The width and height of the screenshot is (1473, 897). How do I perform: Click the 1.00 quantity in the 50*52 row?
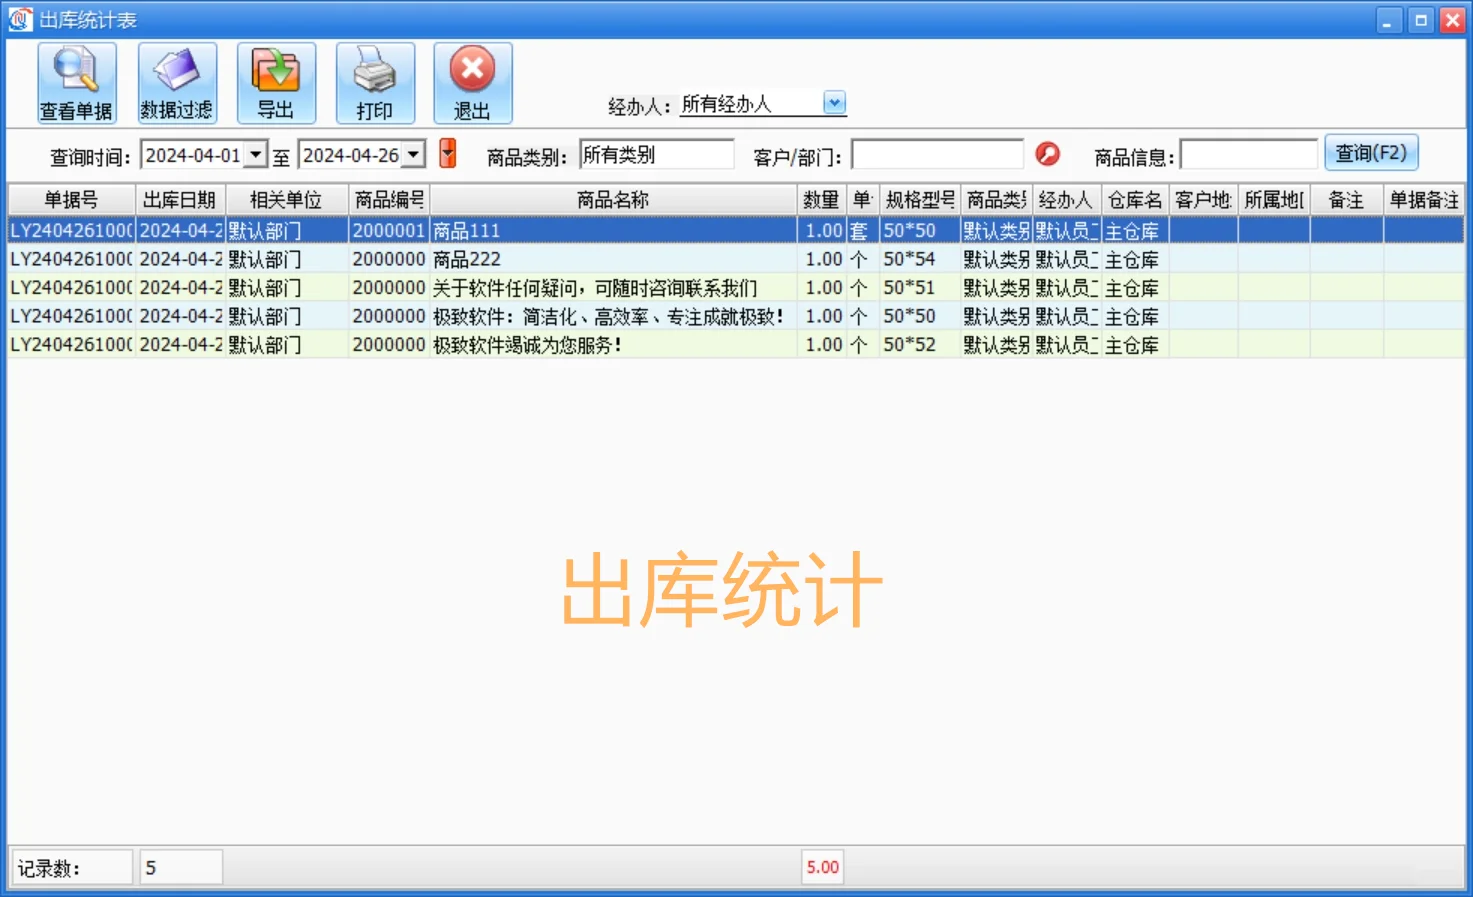822,345
